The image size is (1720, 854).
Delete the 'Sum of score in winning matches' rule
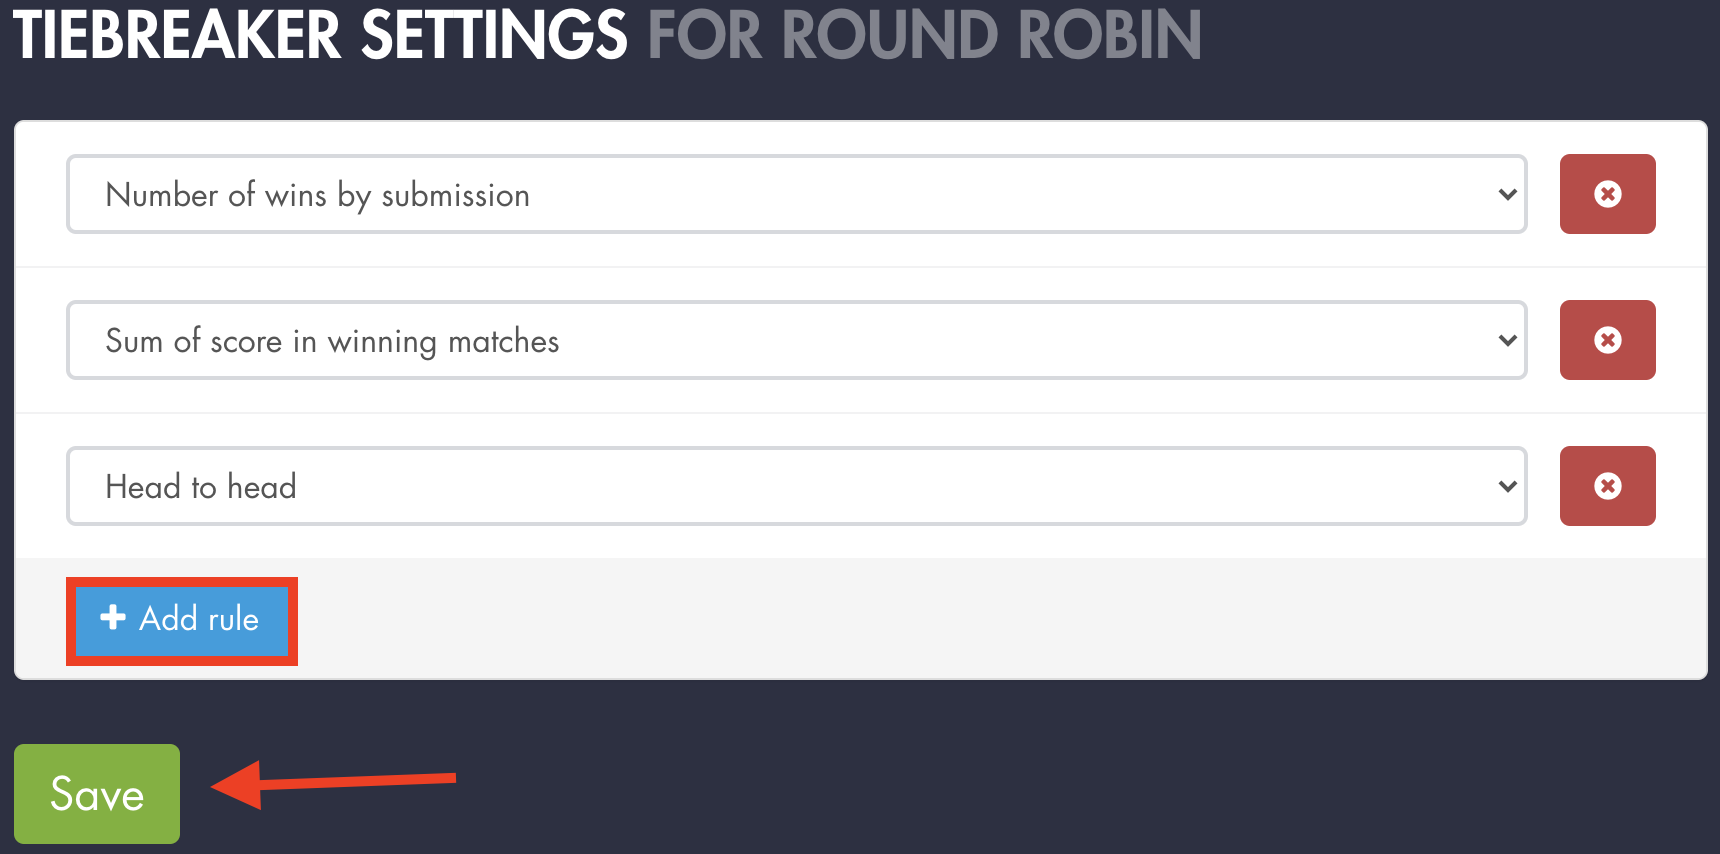coord(1607,340)
